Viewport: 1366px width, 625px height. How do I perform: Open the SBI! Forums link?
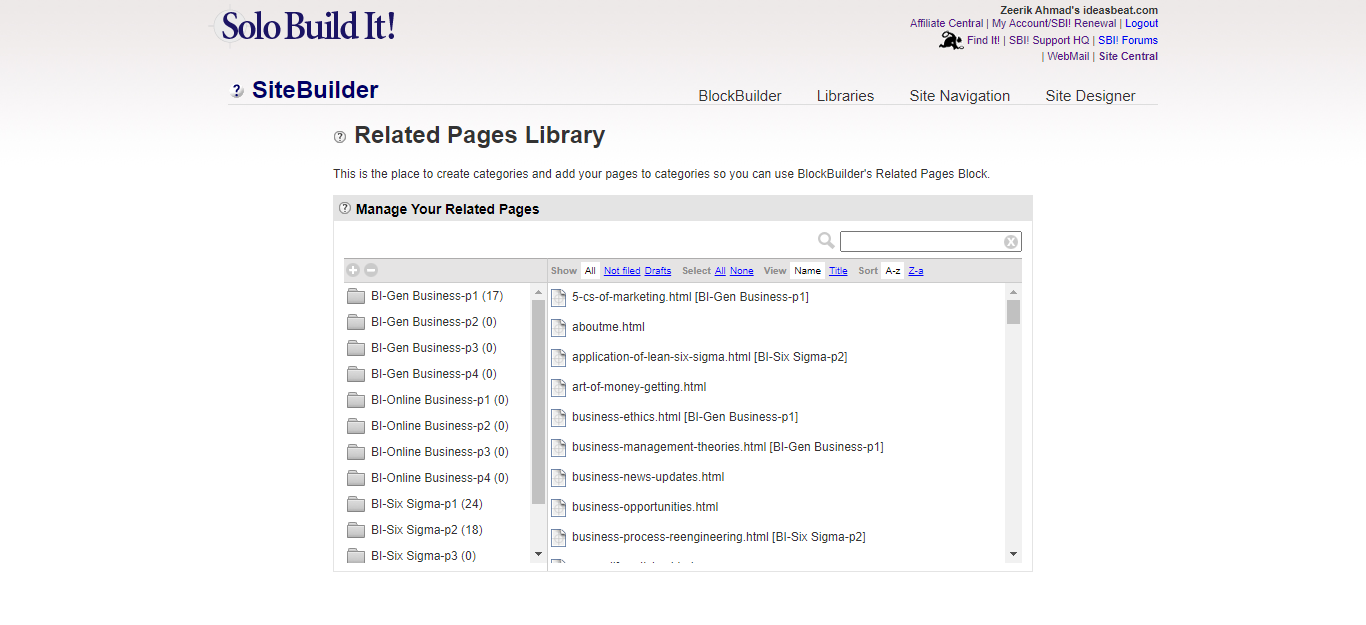[1128, 41]
